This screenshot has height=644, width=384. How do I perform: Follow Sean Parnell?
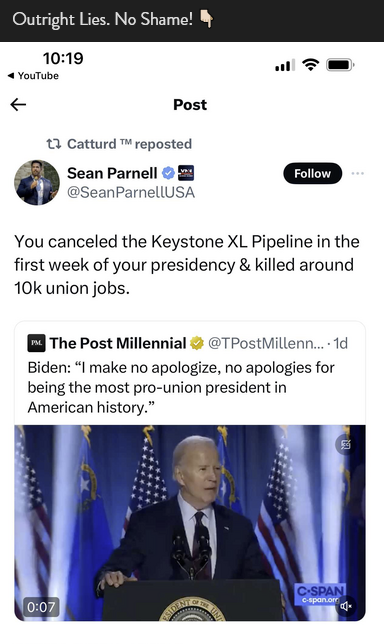point(313,173)
